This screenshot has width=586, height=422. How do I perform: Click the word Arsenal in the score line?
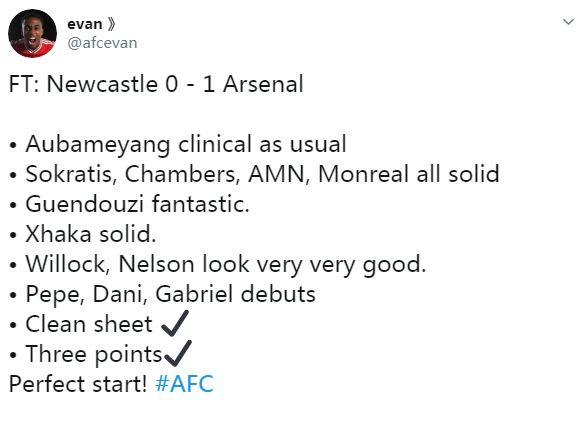coord(263,84)
